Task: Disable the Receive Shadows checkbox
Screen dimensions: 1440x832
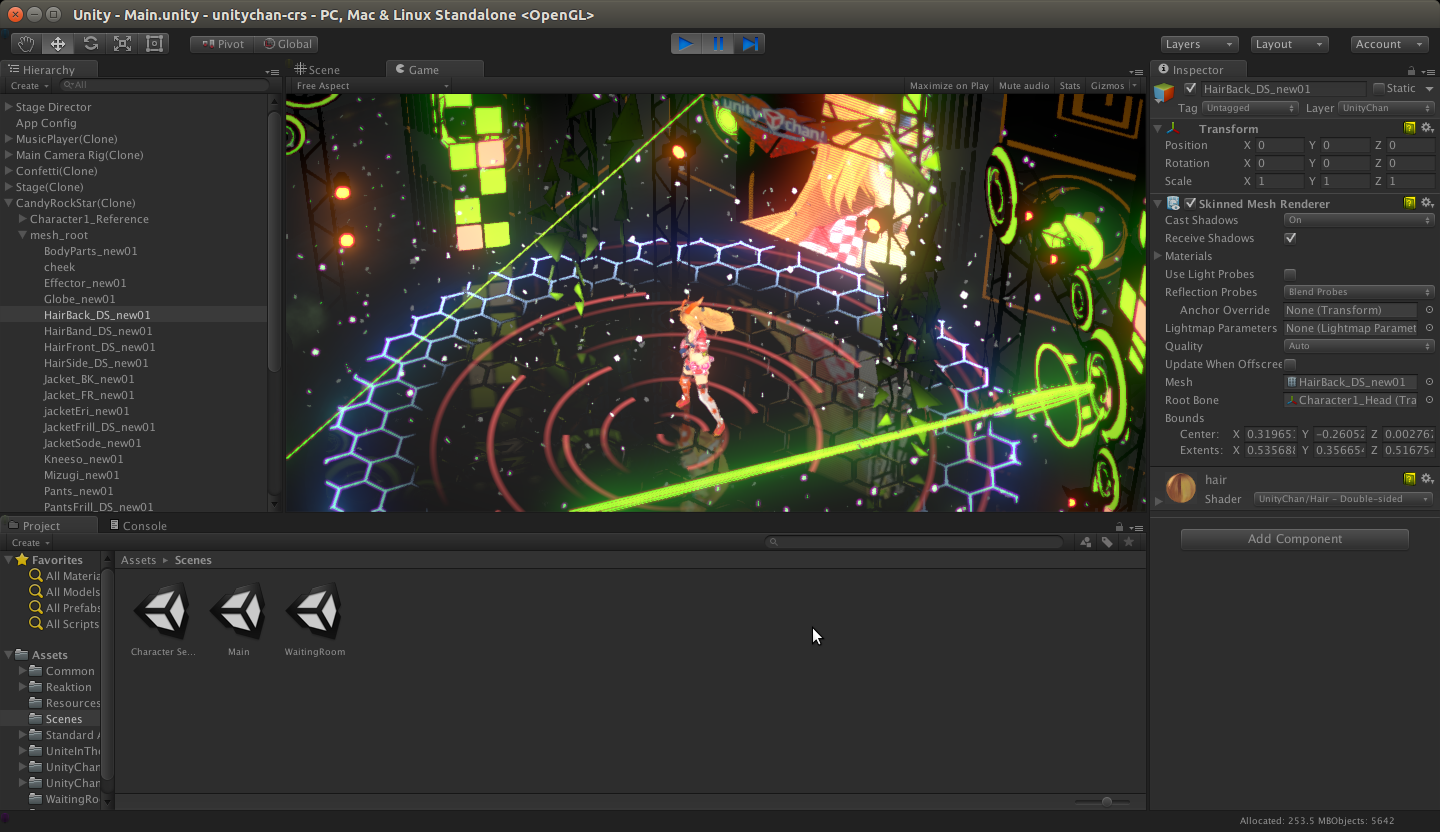Action: pyautogui.click(x=1290, y=238)
